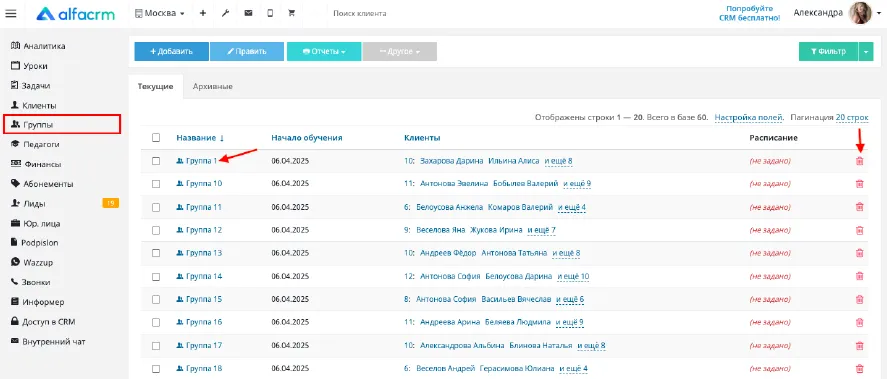Image resolution: width=887 pixels, height=379 pixels.
Task: Expand 'и ещё 9' in Группа 10 row
Action: click(x=577, y=184)
